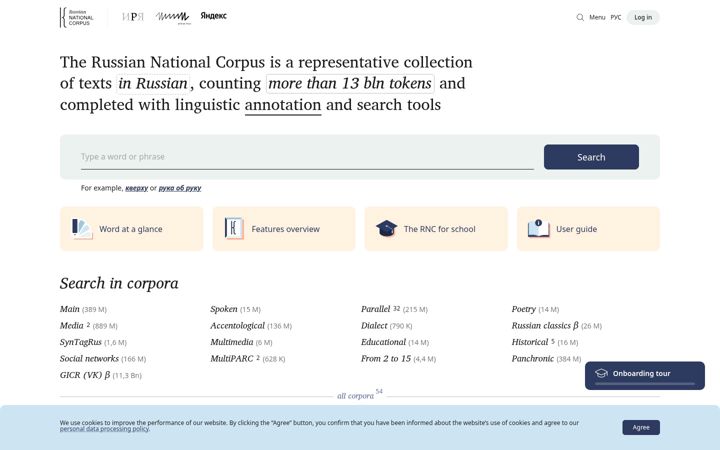720x450 pixels.
Task: Agree to the cookie notice
Action: (641, 428)
